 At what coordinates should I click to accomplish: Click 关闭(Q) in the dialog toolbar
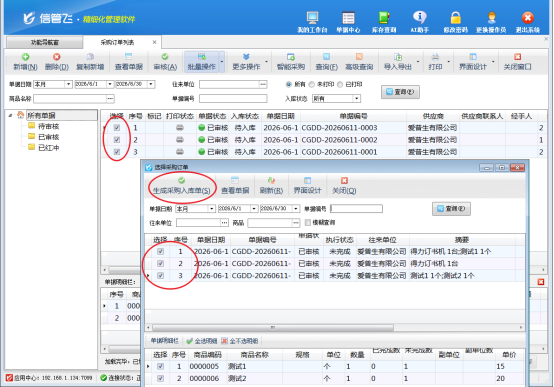(x=344, y=186)
